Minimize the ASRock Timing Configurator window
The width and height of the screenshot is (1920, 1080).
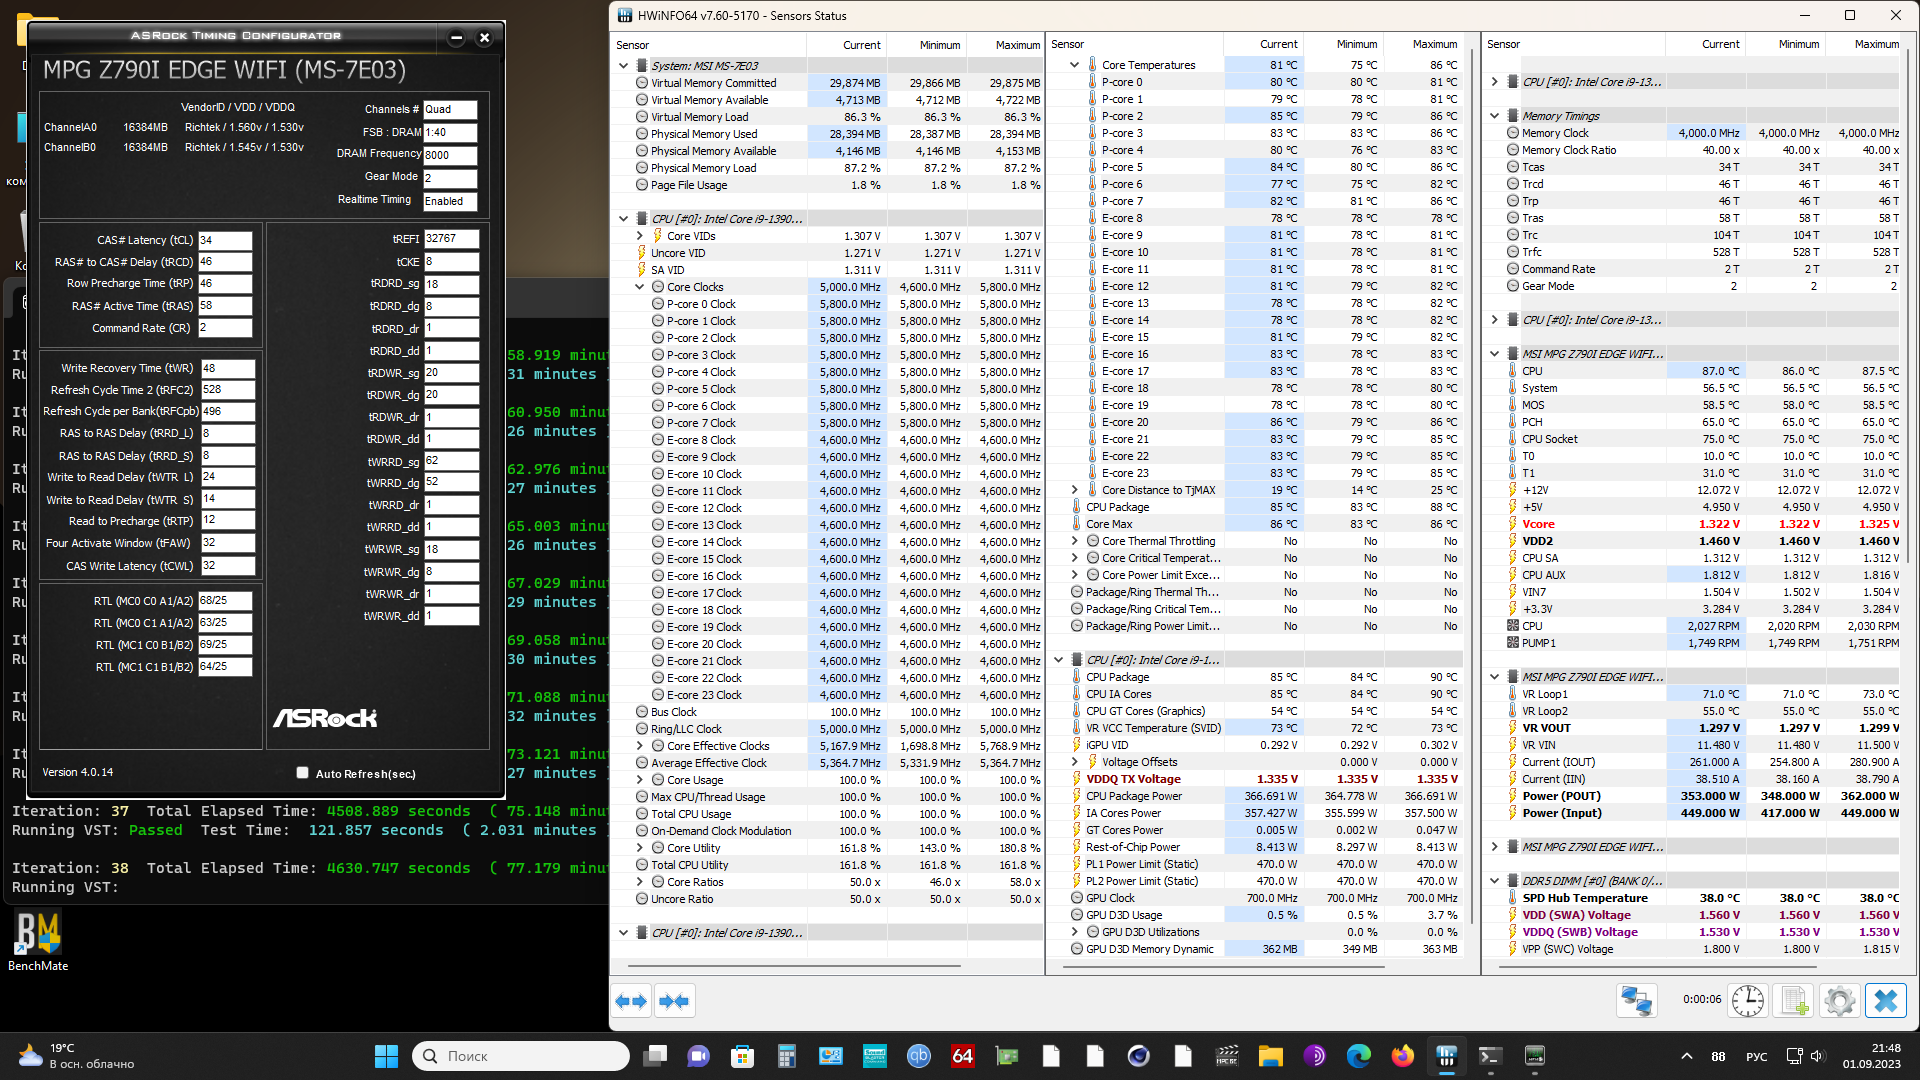[x=456, y=38]
